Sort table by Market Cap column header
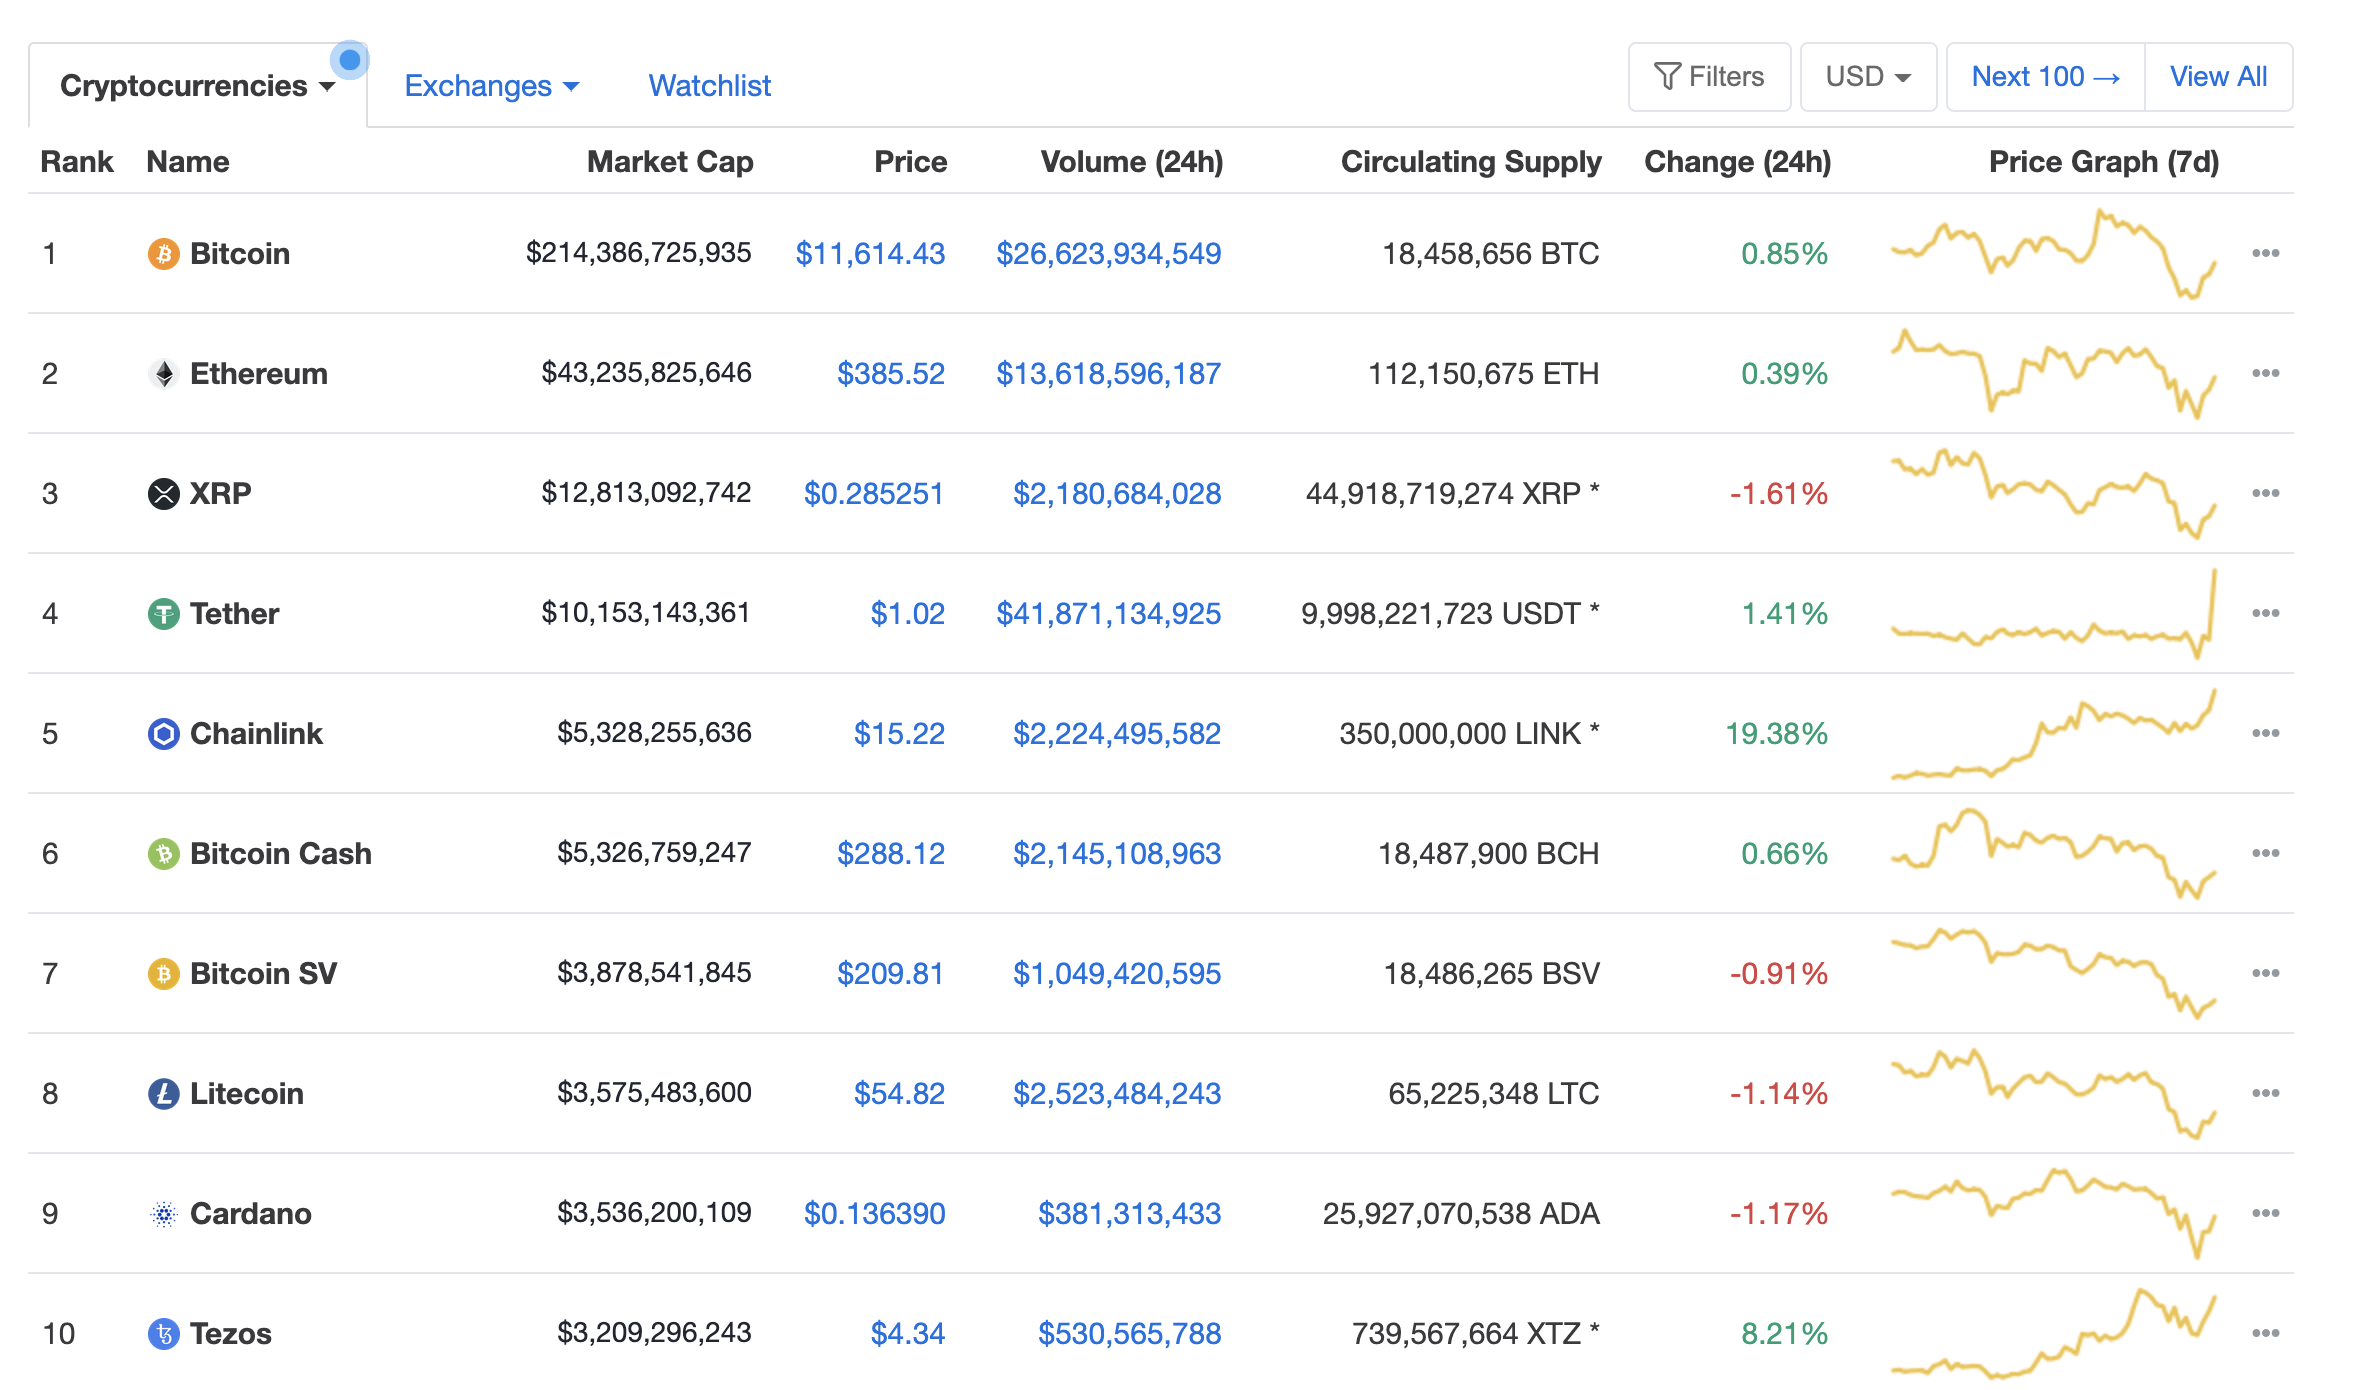The height and width of the screenshot is (1390, 2370). (669, 162)
